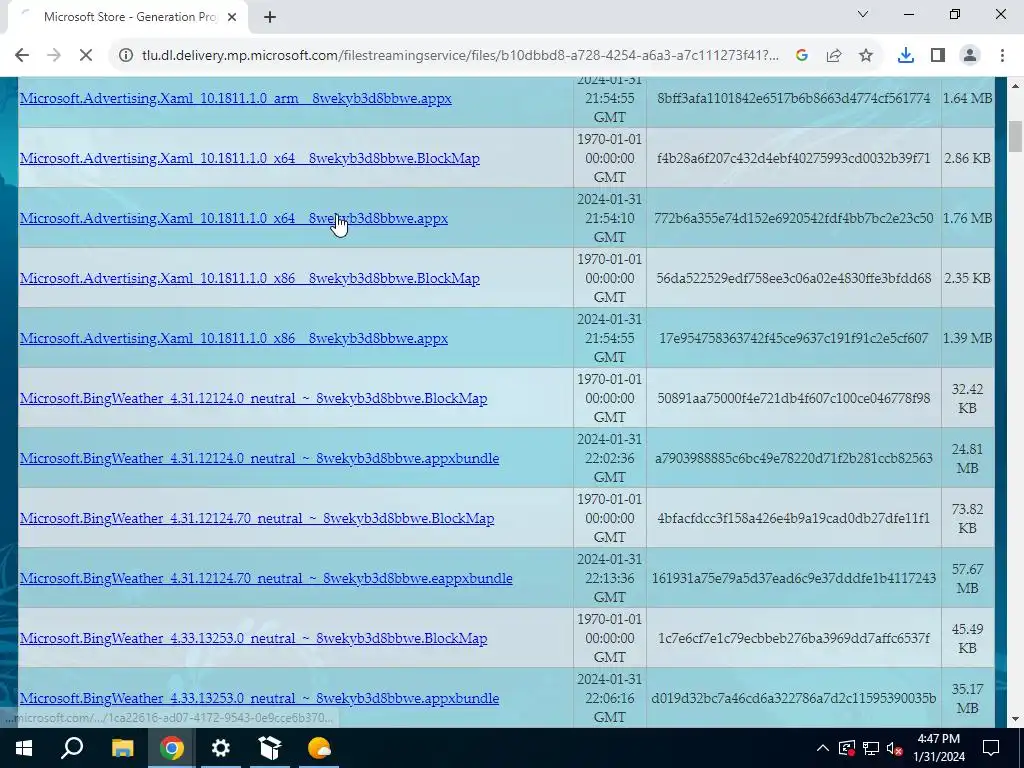
Task: Share this page icon
Action: pyautogui.click(x=834, y=56)
